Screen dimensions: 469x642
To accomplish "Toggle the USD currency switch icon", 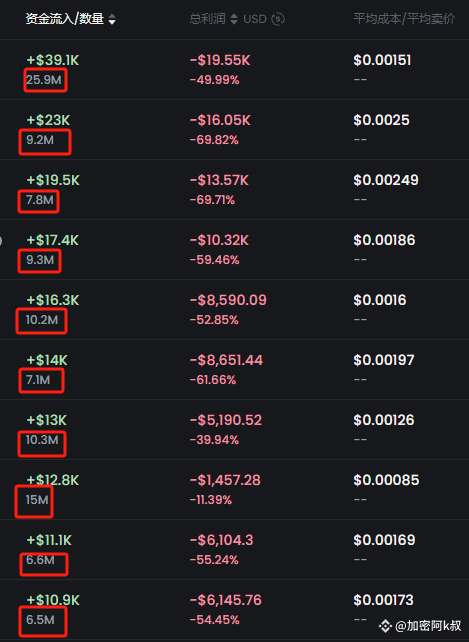I will (278, 19).
